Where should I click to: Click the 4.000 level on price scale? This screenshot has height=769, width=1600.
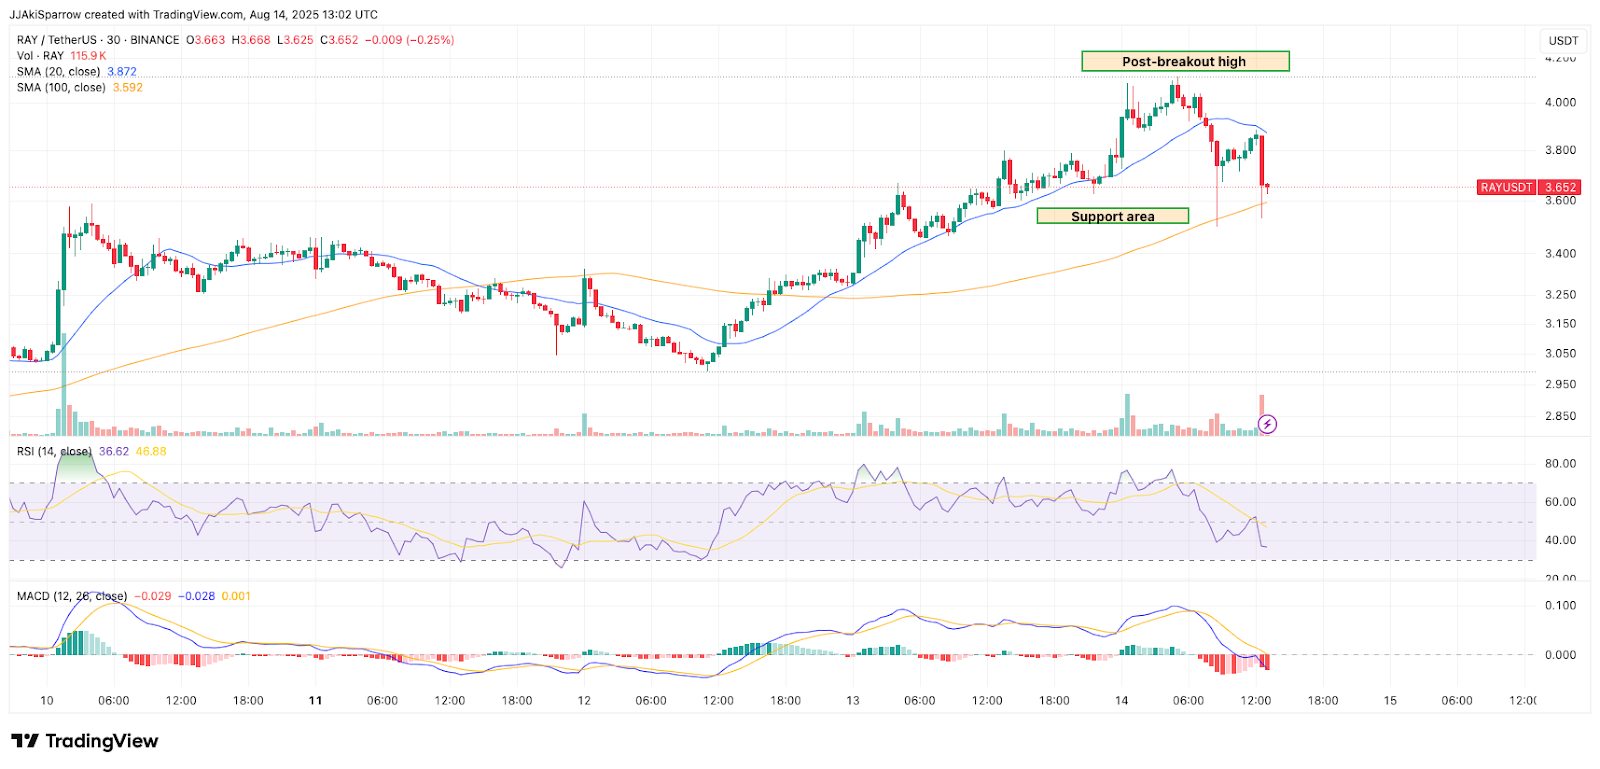click(x=1560, y=102)
